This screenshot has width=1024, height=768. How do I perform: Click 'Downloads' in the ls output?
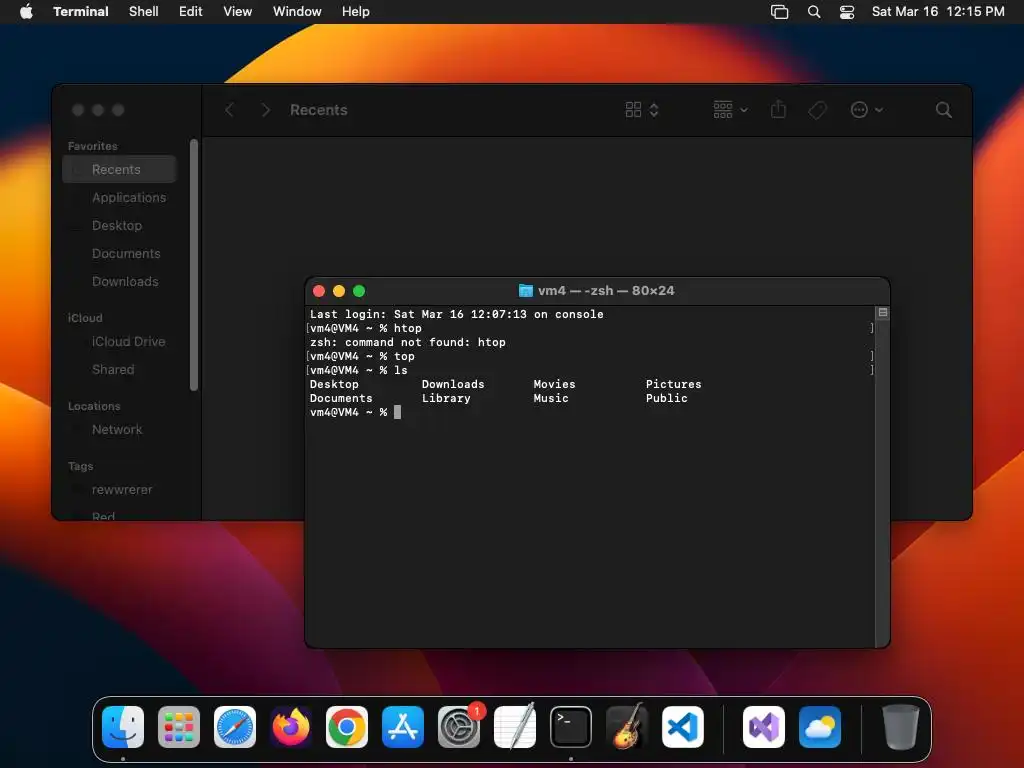(x=453, y=384)
